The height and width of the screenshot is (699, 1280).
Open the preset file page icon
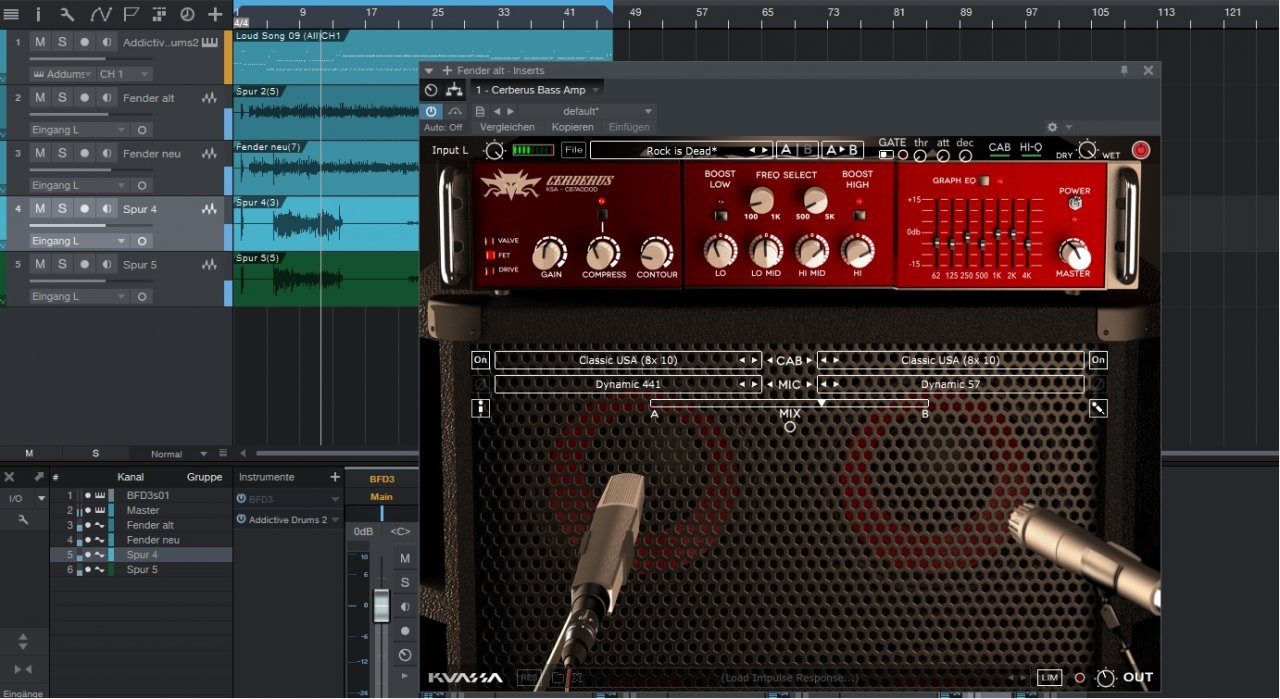480,111
